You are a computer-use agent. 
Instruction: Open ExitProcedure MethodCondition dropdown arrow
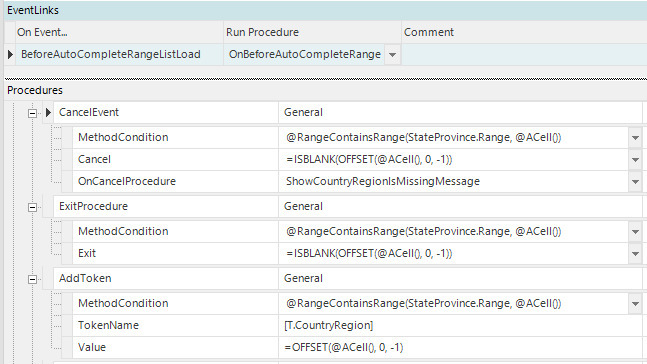pyautogui.click(x=635, y=232)
